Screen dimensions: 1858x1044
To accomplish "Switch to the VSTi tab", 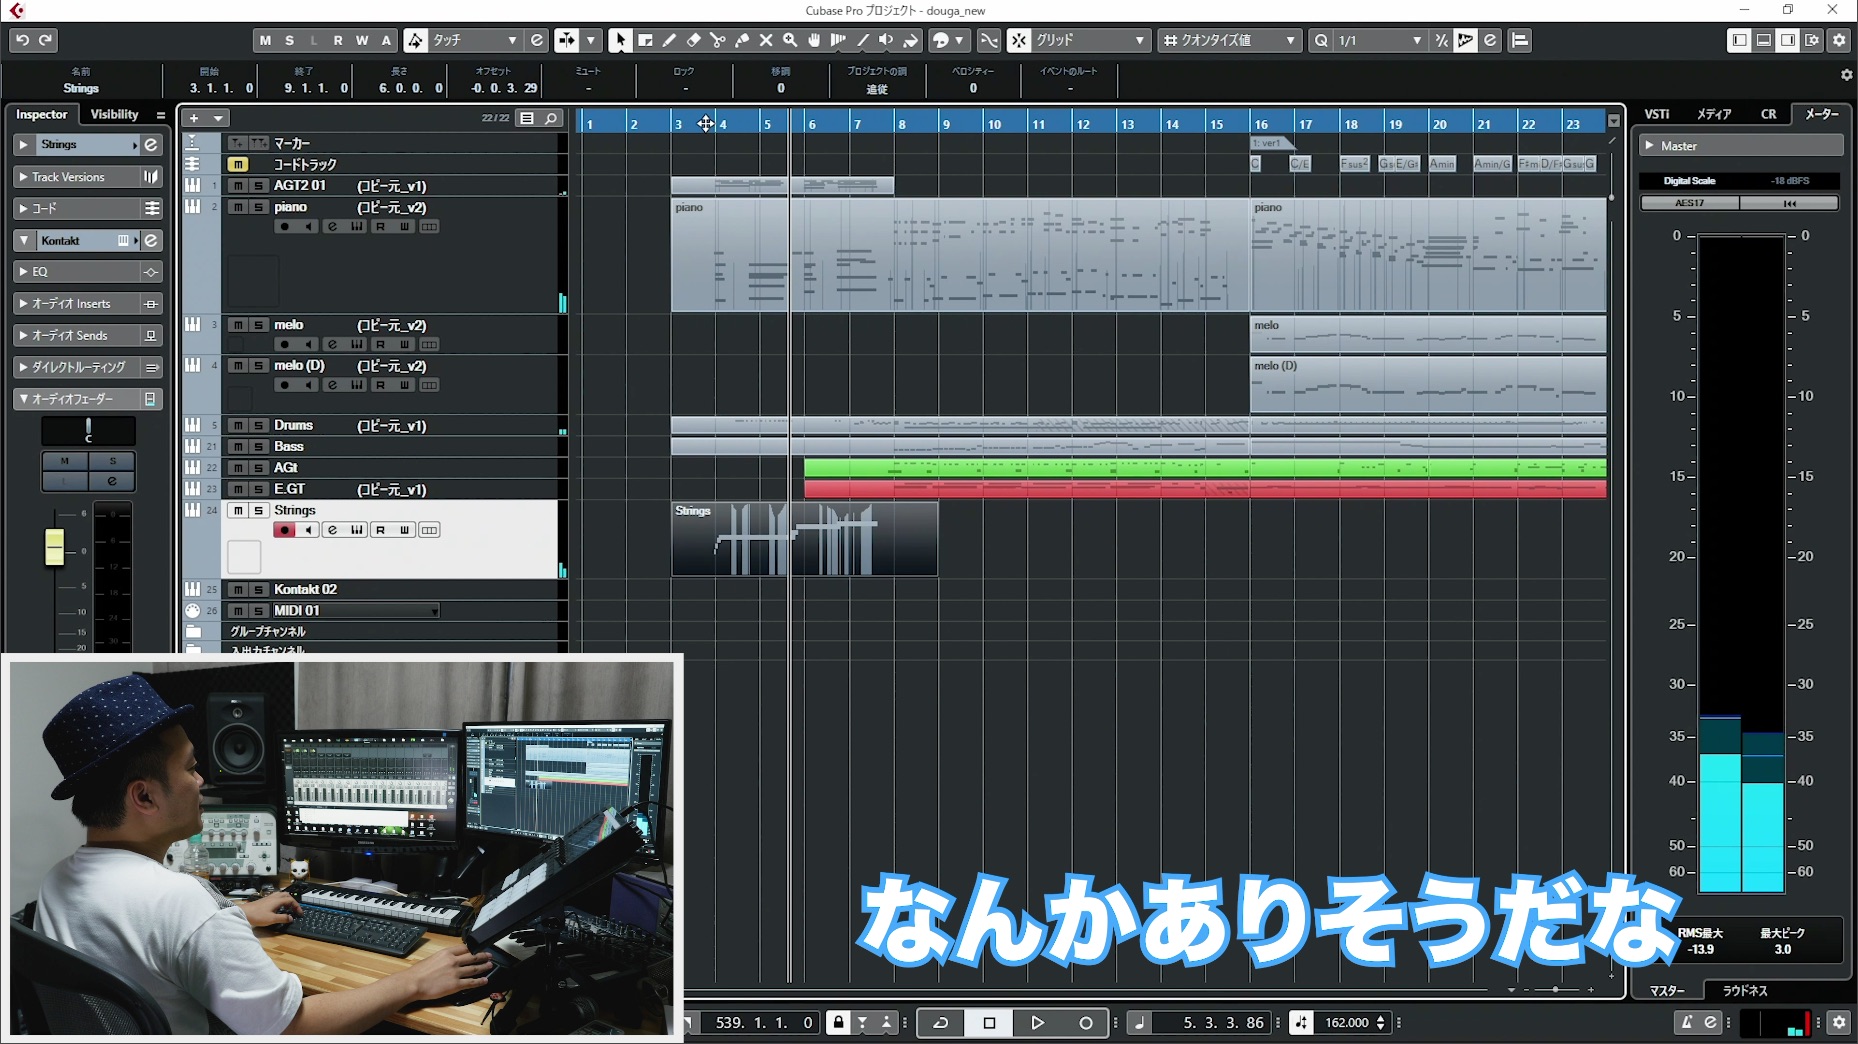I will point(1657,114).
